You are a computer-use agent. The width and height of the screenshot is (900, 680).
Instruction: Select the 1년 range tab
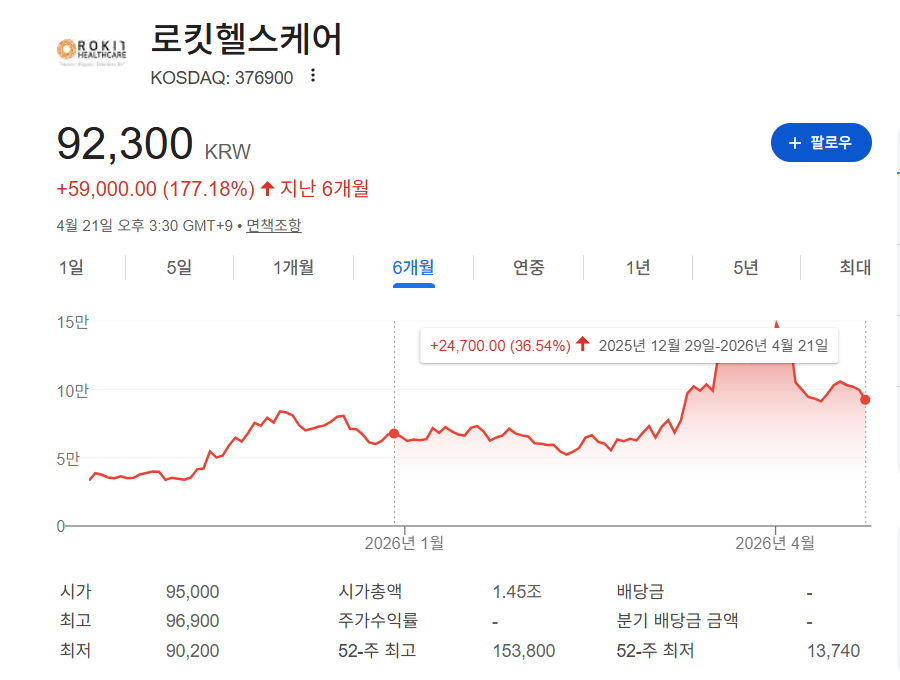637,268
